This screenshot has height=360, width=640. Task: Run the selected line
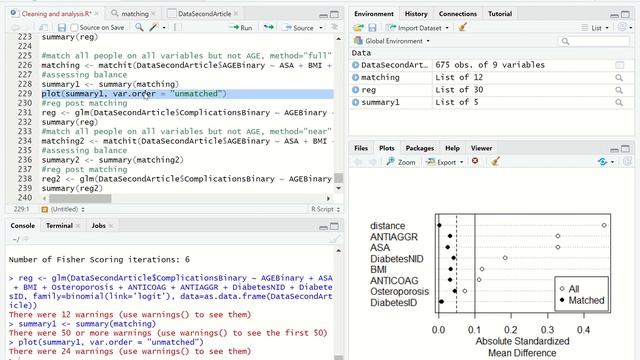pyautogui.click(x=241, y=28)
